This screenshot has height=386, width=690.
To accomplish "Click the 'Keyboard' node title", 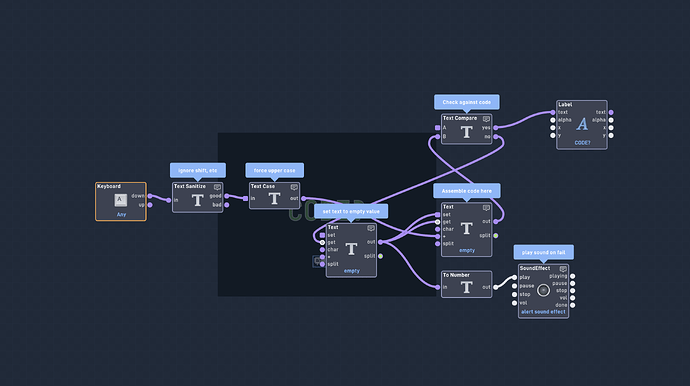I will (109, 186).
